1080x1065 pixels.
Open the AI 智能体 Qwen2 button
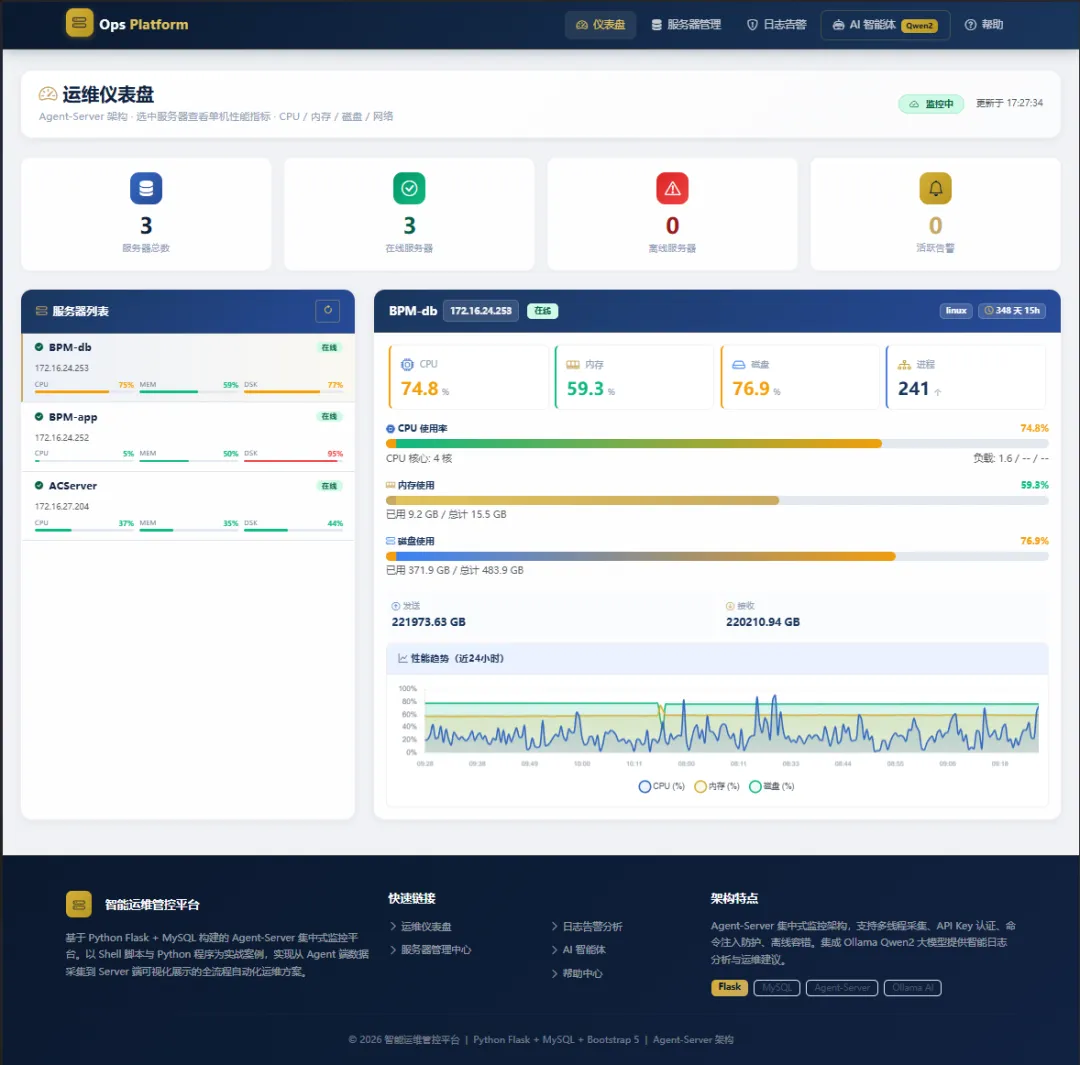pyautogui.click(x=885, y=25)
